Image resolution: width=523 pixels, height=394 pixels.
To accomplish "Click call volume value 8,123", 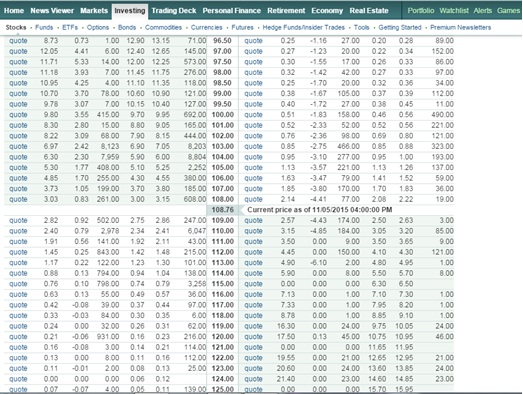I will [109, 146].
